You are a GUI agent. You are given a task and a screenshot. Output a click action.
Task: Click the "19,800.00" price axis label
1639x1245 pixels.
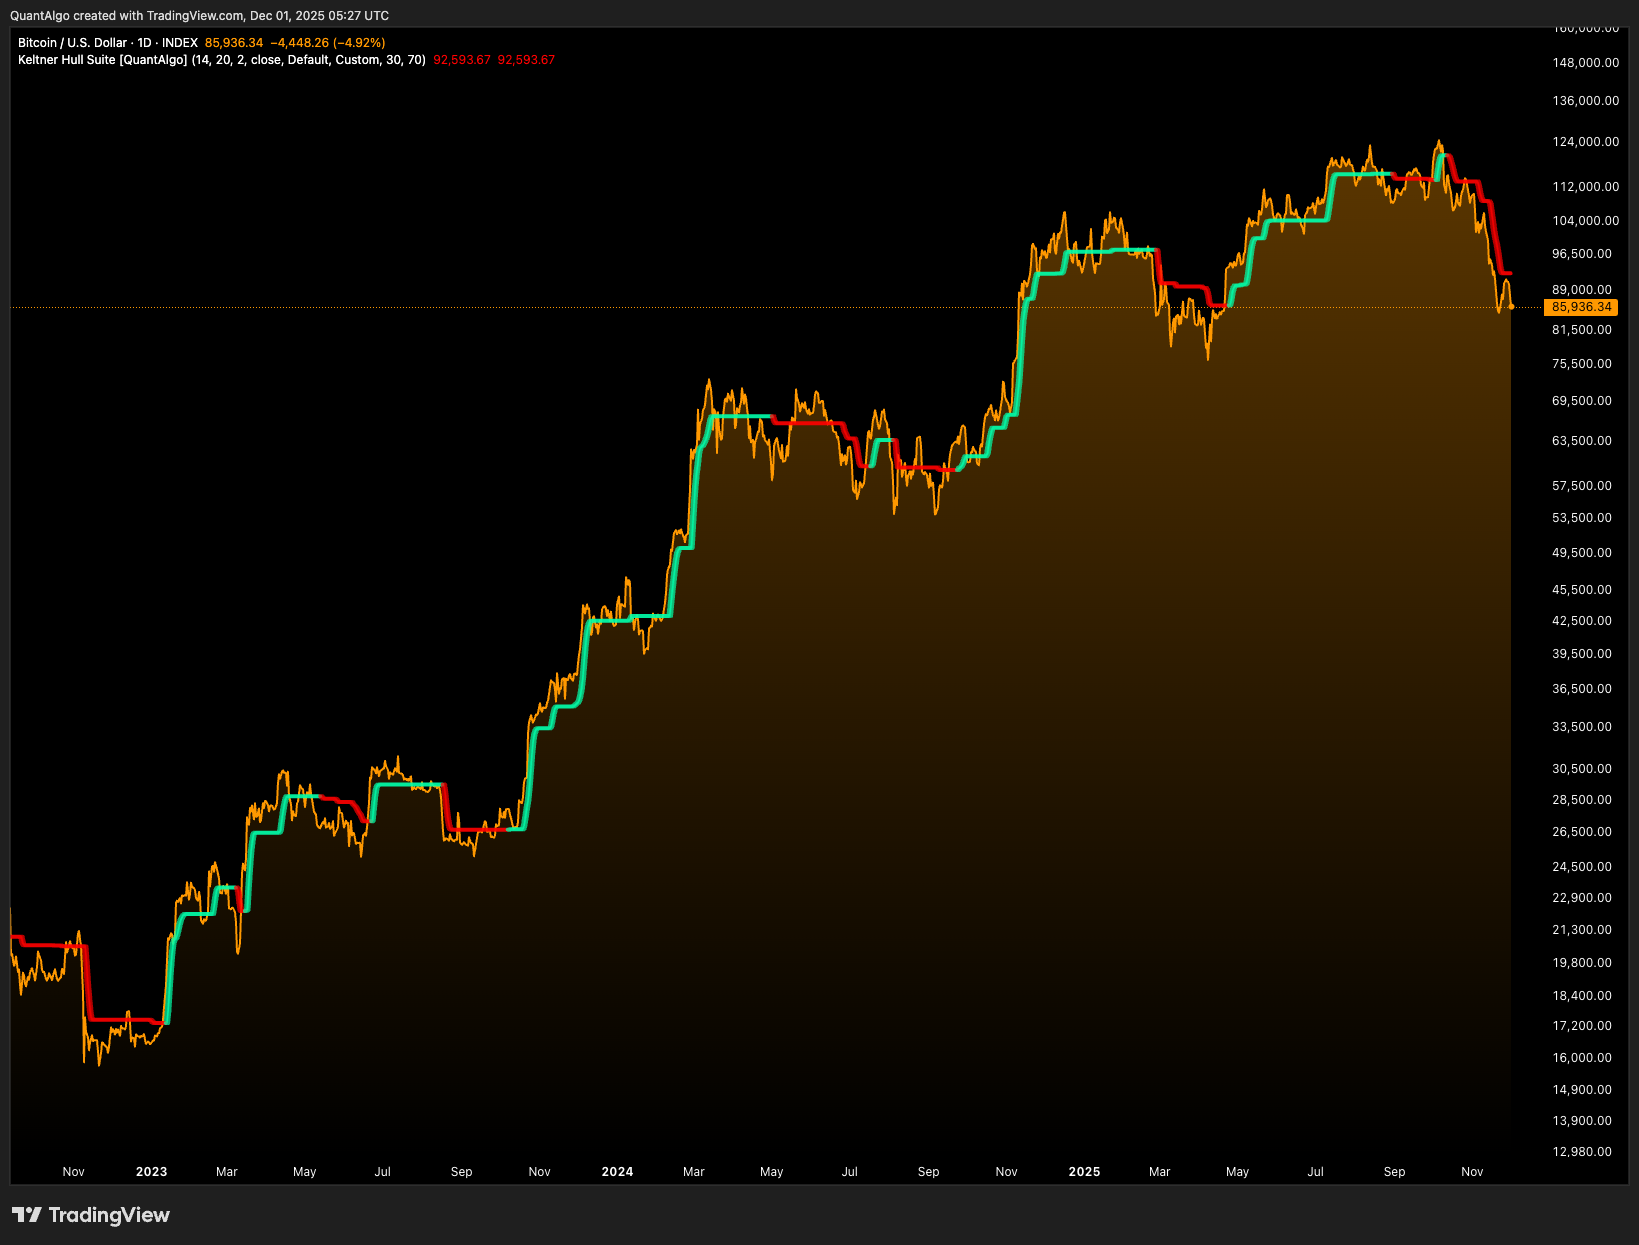tap(1582, 963)
